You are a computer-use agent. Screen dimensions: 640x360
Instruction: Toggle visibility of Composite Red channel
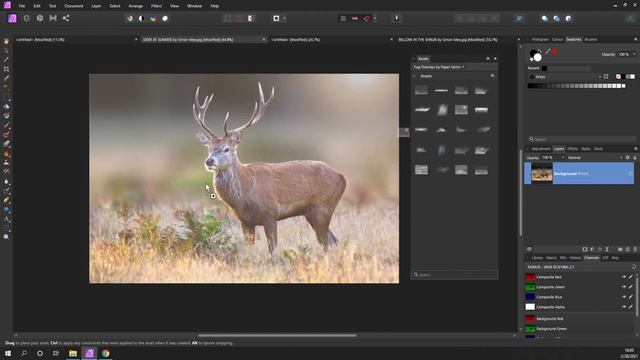pos(624,277)
